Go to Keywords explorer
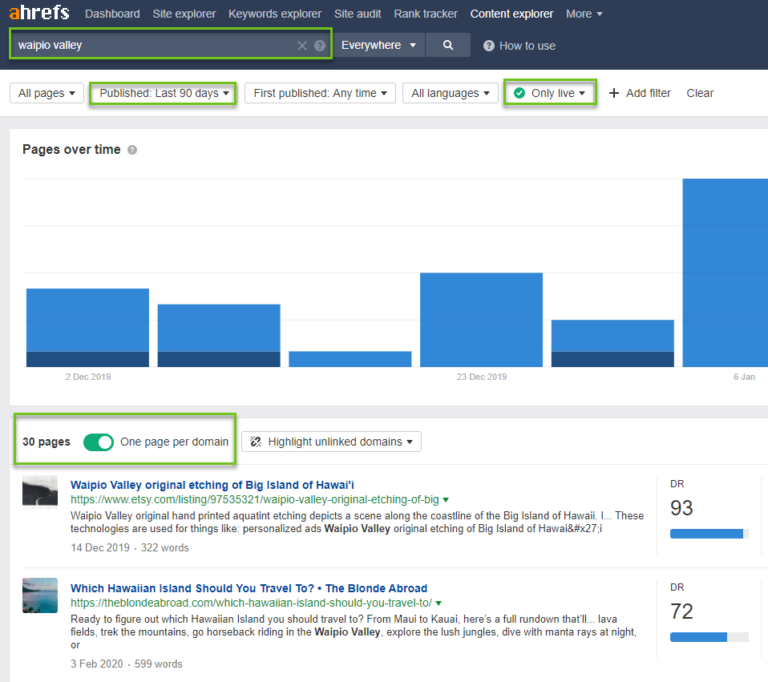 (275, 14)
